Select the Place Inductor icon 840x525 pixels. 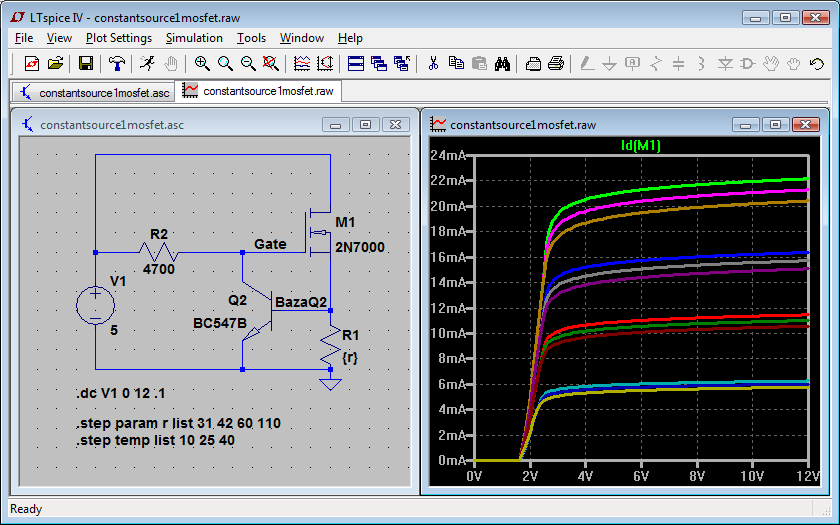coord(702,64)
